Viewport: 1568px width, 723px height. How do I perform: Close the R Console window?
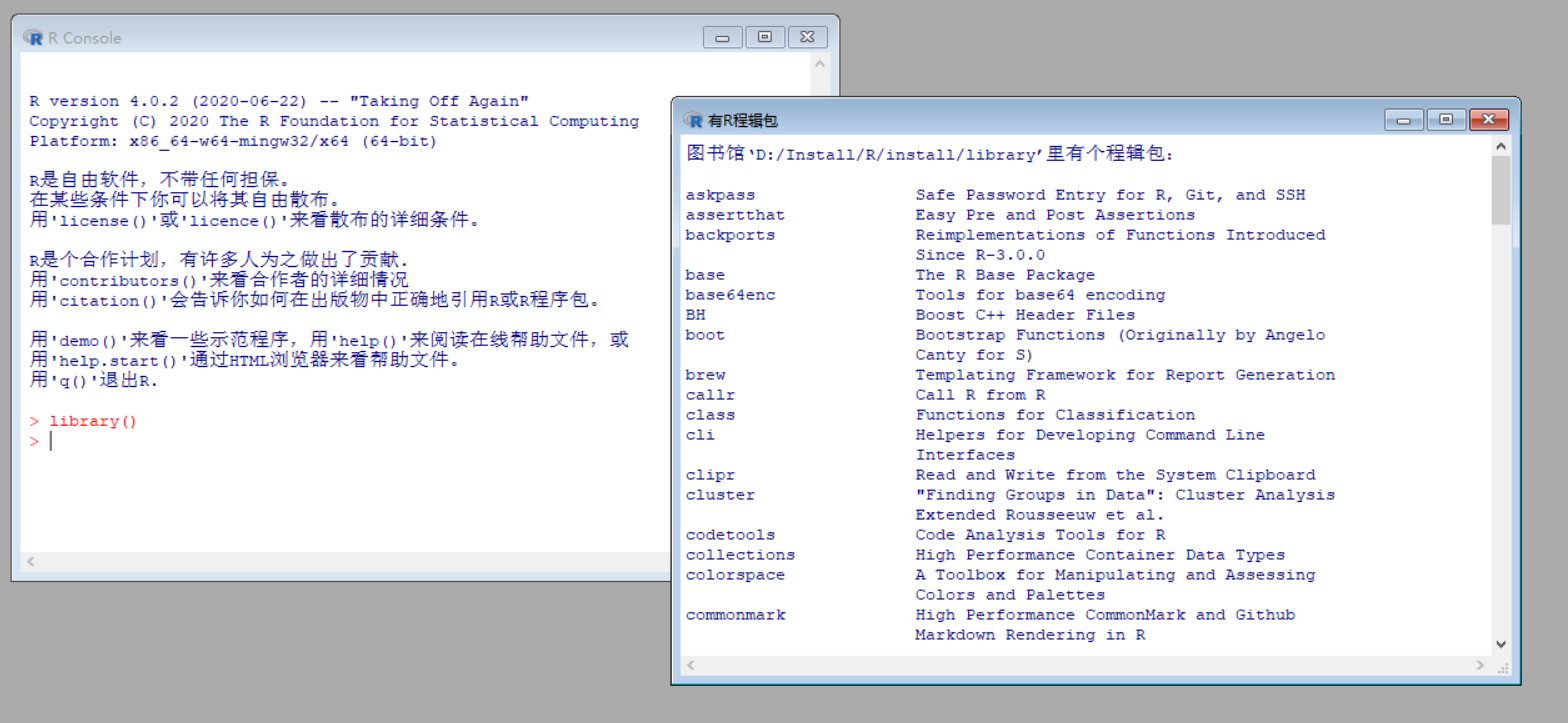click(x=808, y=38)
